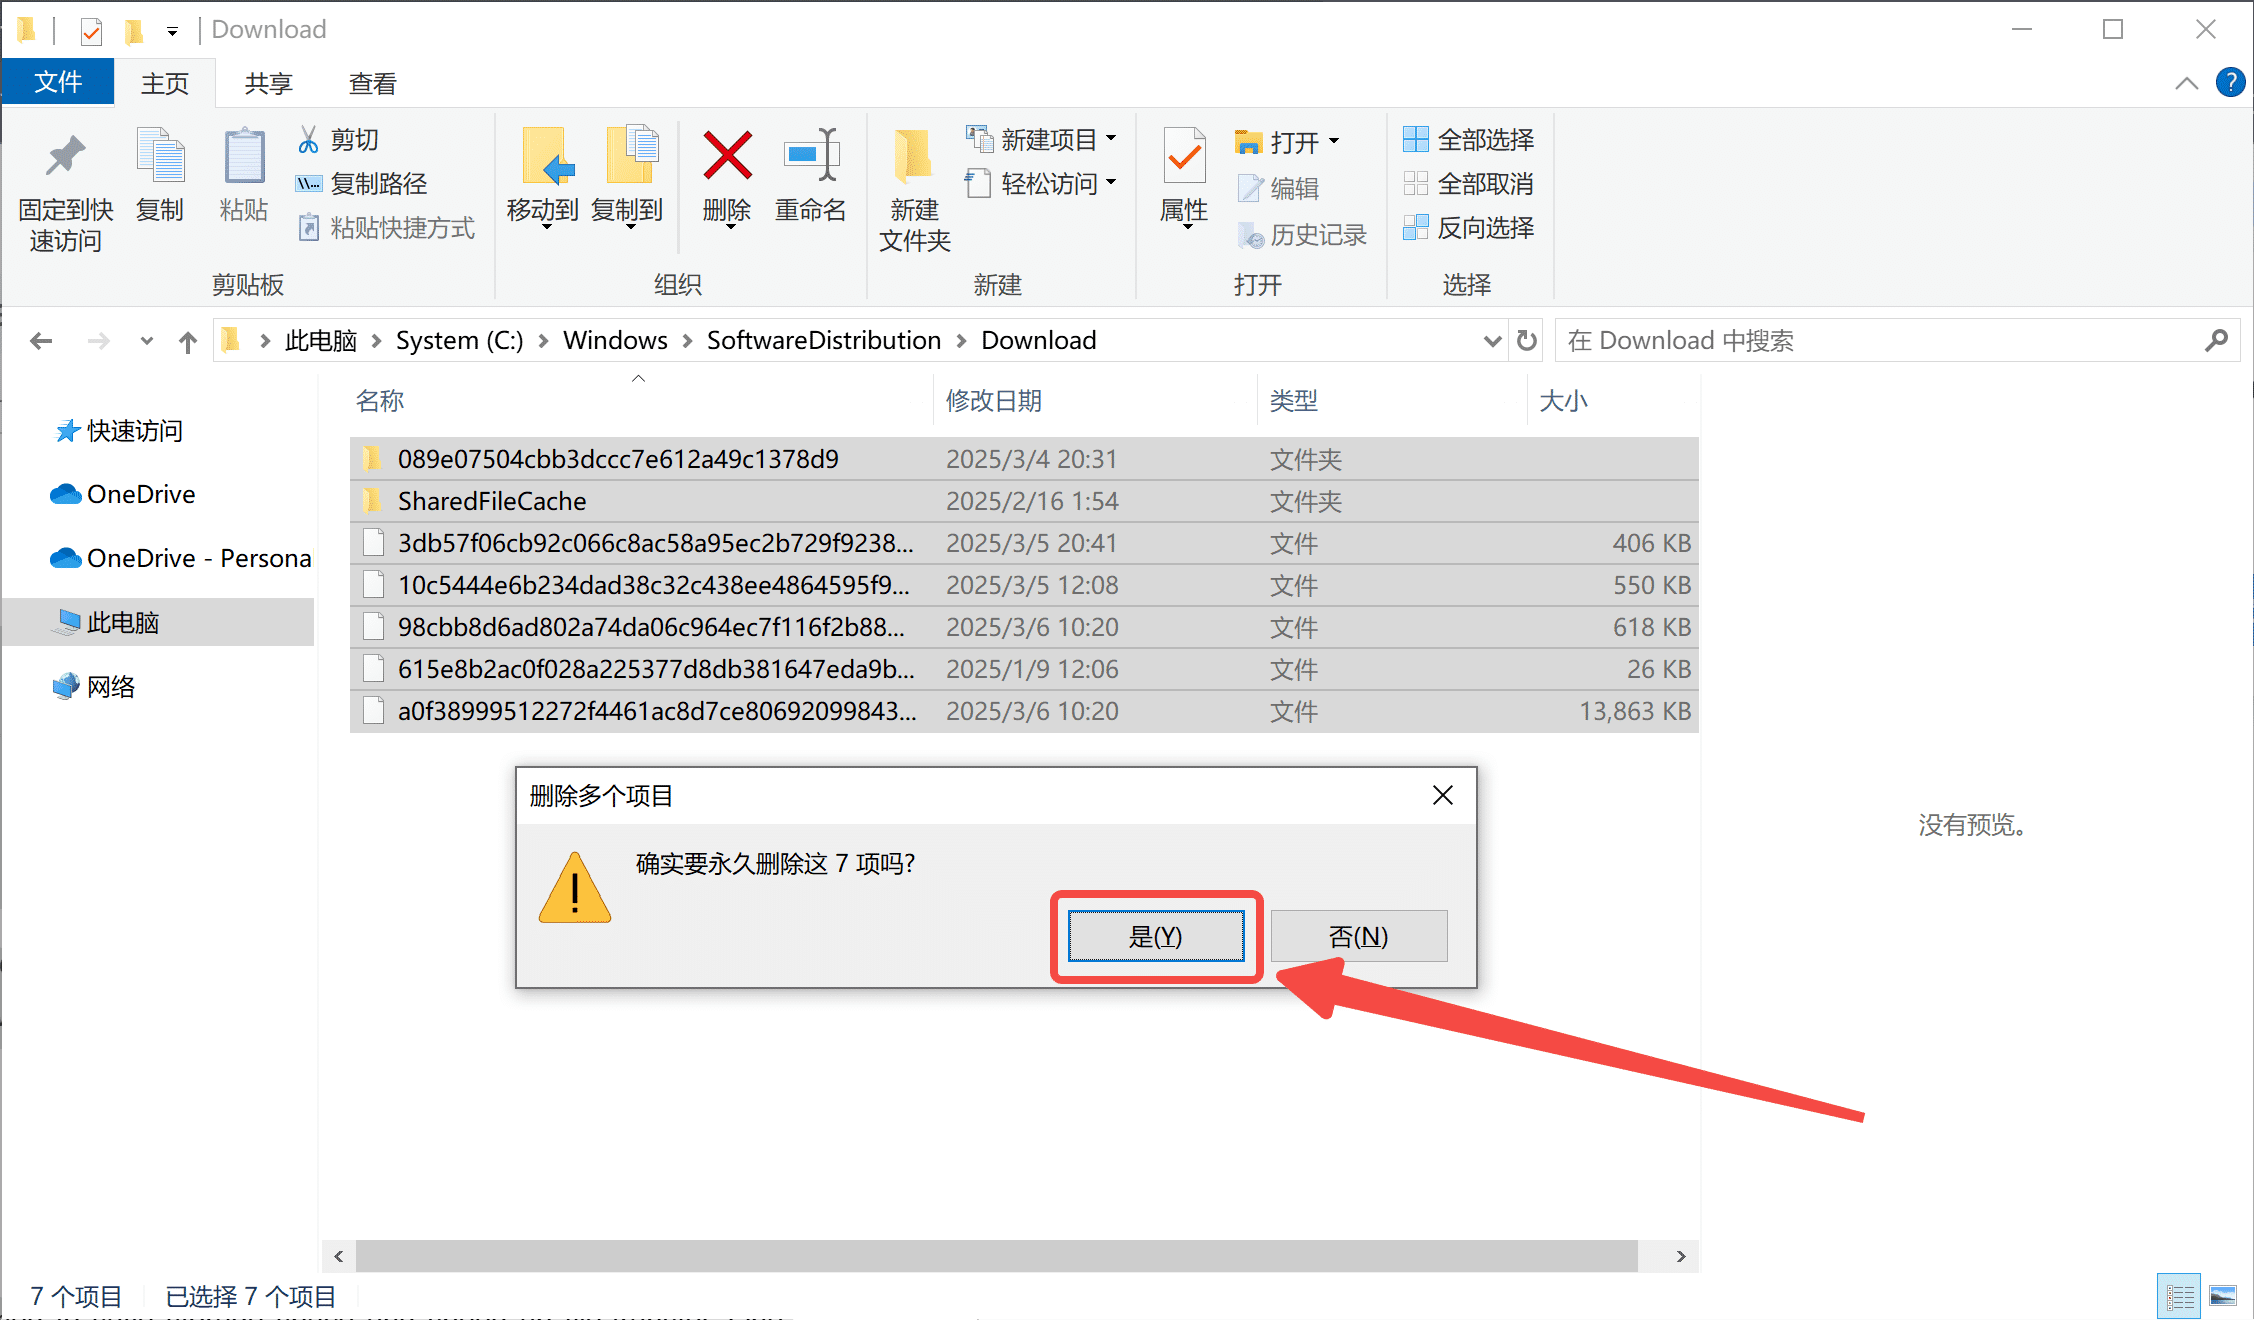
Task: Refresh the Download folder
Action: [1526, 341]
